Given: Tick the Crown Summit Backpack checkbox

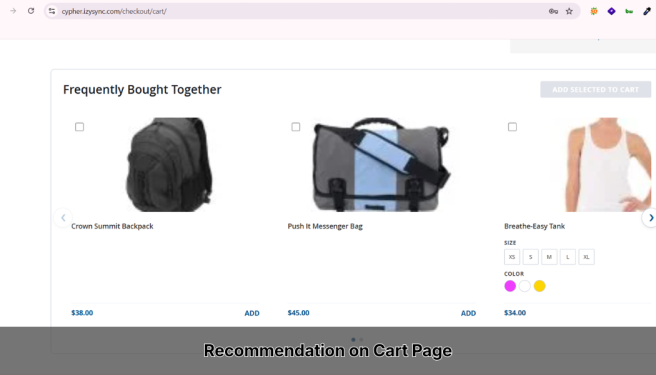Looking at the screenshot, I should (x=79, y=127).
